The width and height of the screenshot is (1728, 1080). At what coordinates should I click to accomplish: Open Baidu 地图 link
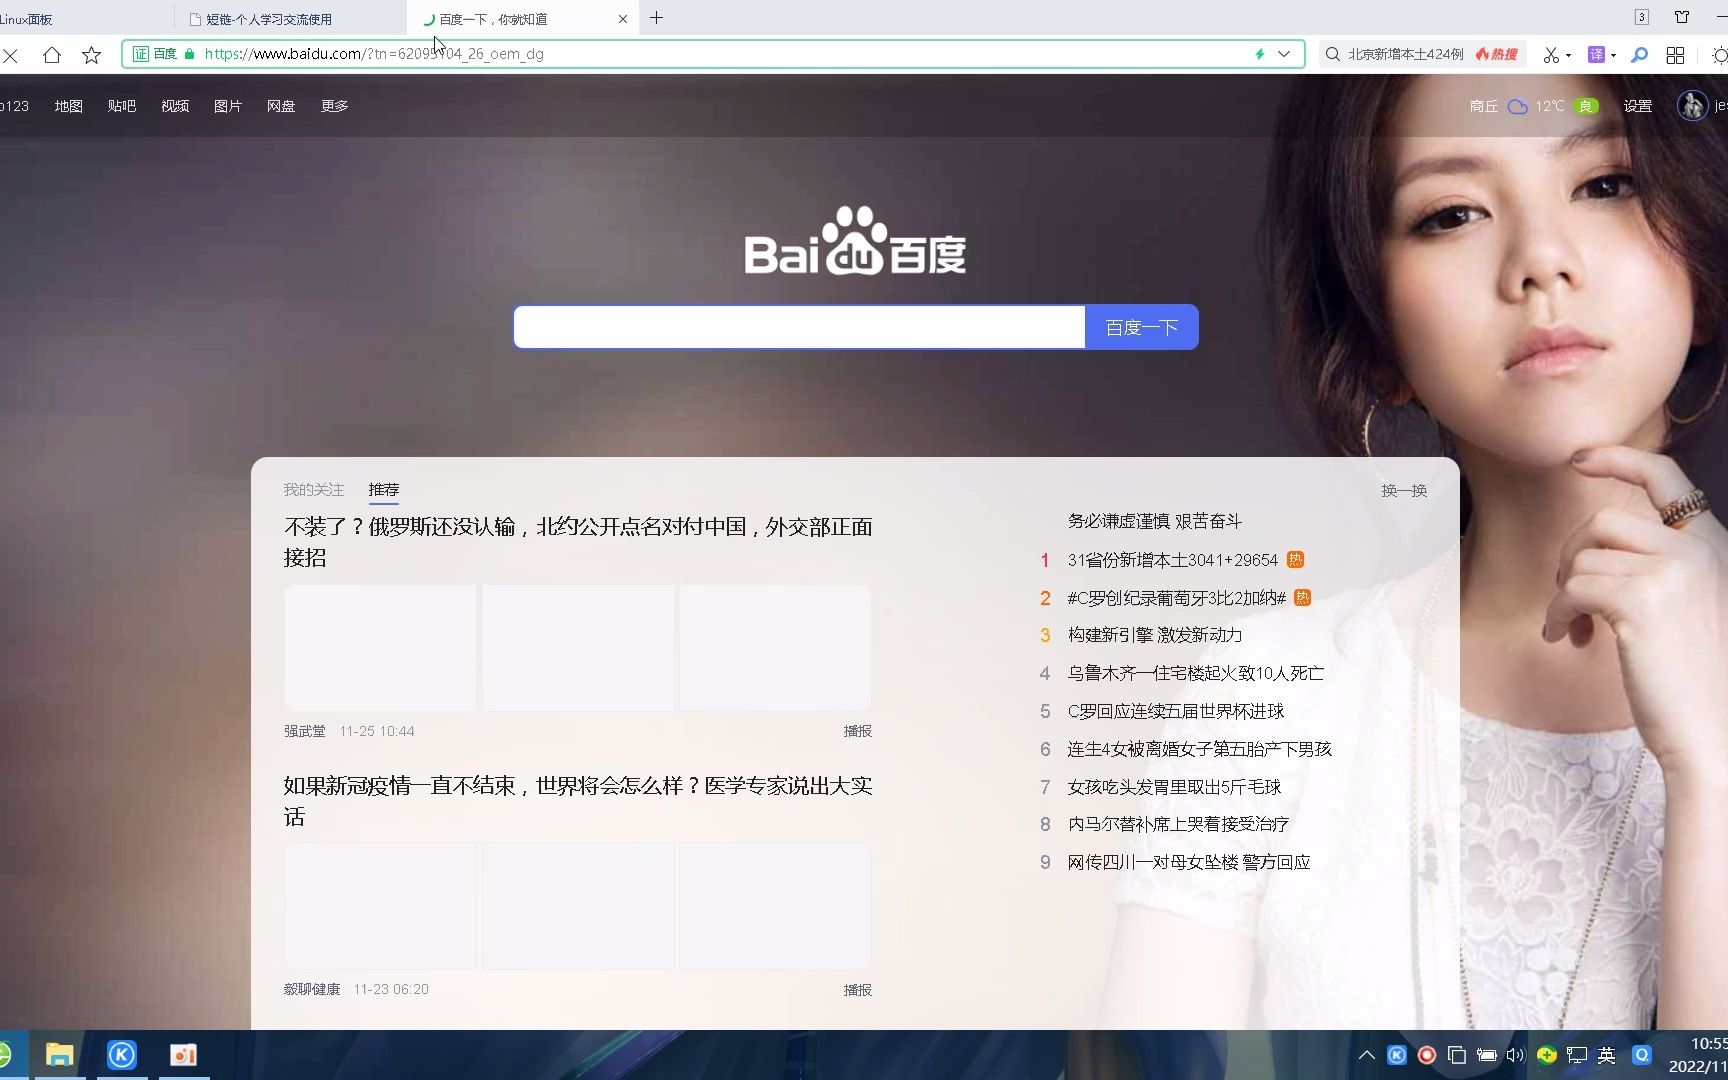[69, 106]
